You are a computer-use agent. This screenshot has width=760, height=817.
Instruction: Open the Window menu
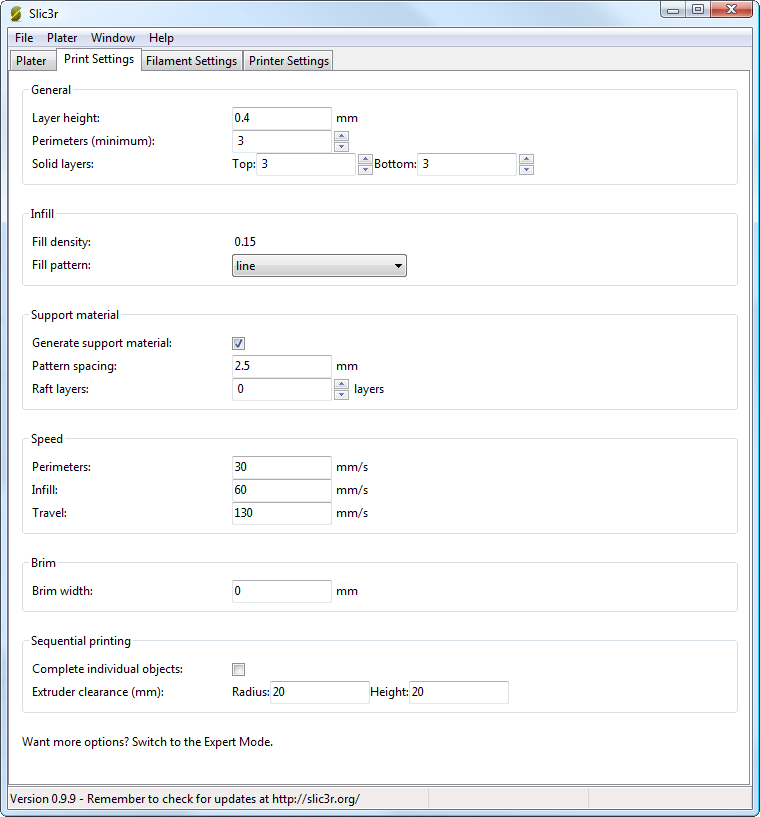point(113,38)
